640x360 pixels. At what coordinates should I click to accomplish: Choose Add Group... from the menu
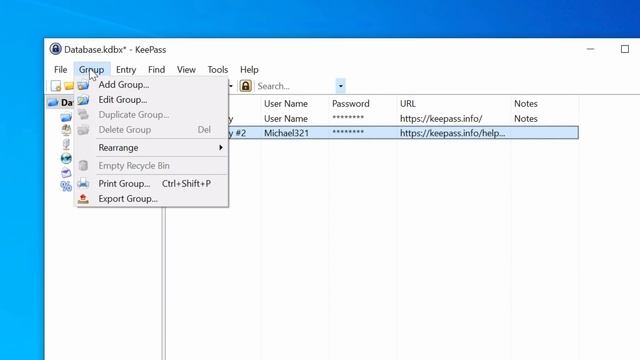(151, 85)
